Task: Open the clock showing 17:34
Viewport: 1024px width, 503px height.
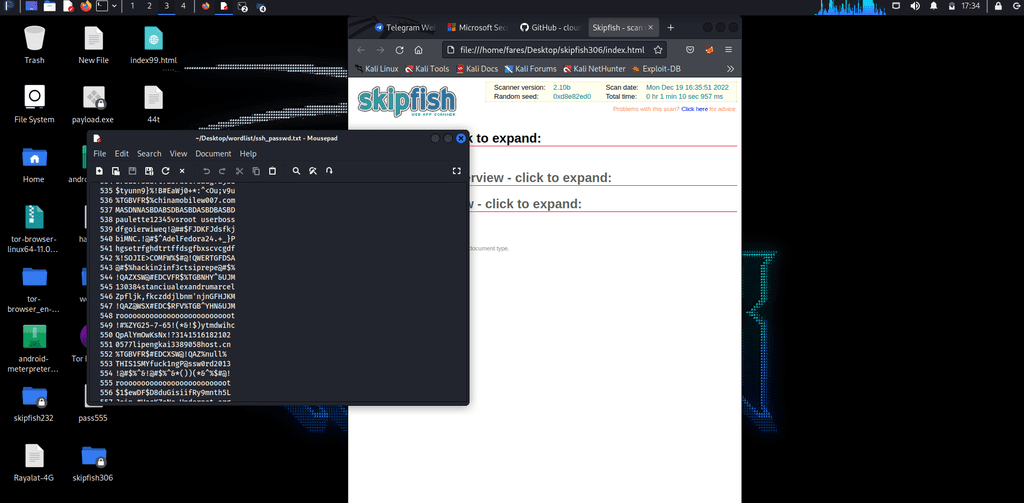Action: pos(970,6)
